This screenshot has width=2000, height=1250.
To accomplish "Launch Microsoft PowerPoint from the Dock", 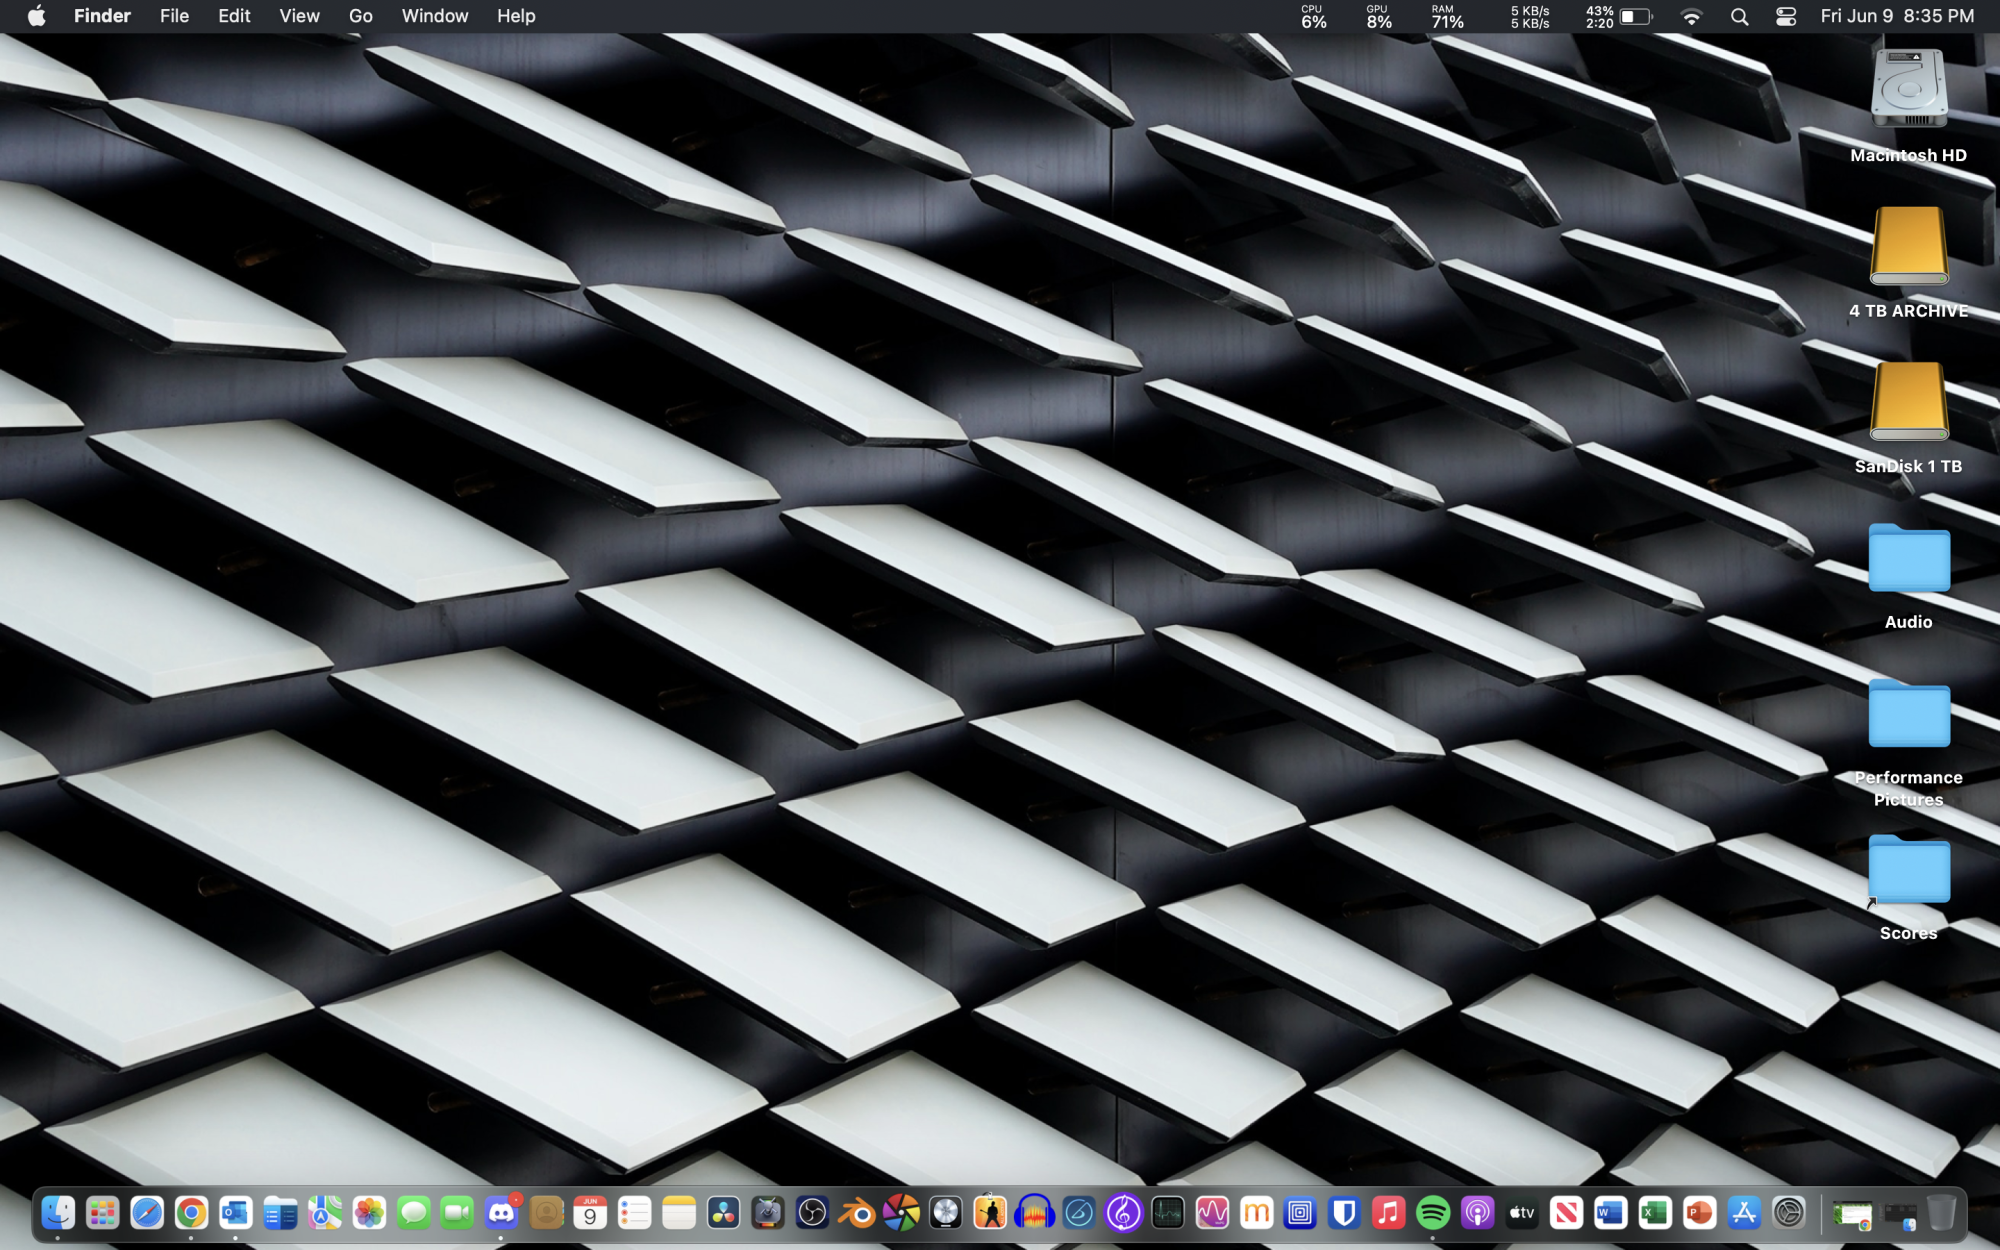I will (1700, 1213).
